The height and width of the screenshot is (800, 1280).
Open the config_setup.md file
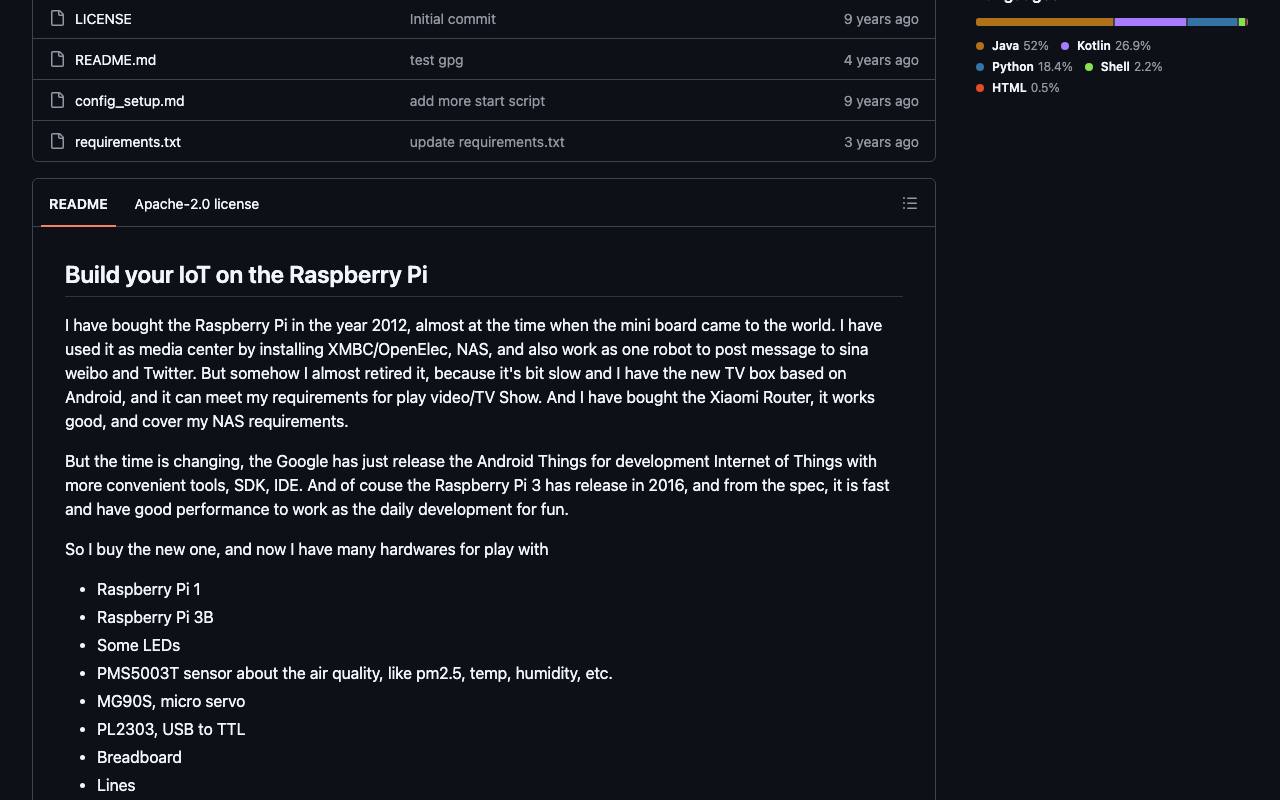[x=129, y=101]
